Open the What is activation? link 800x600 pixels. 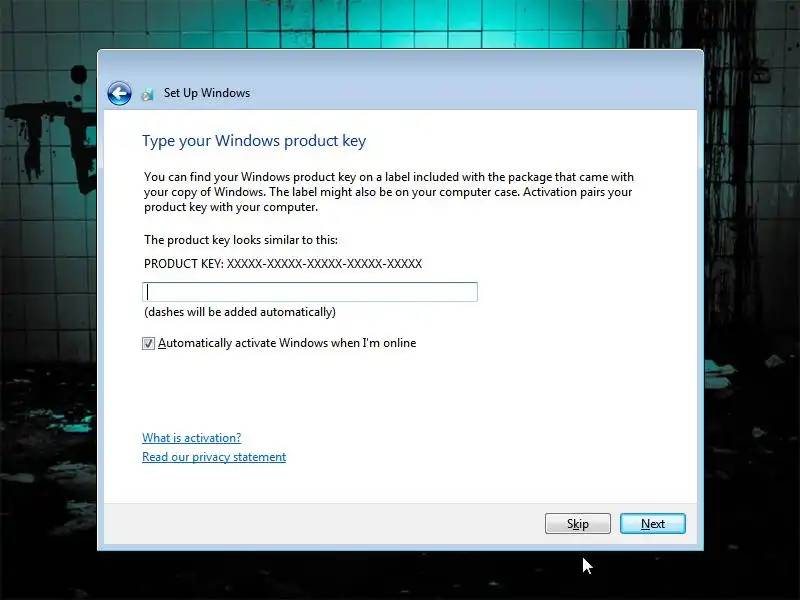coord(191,438)
